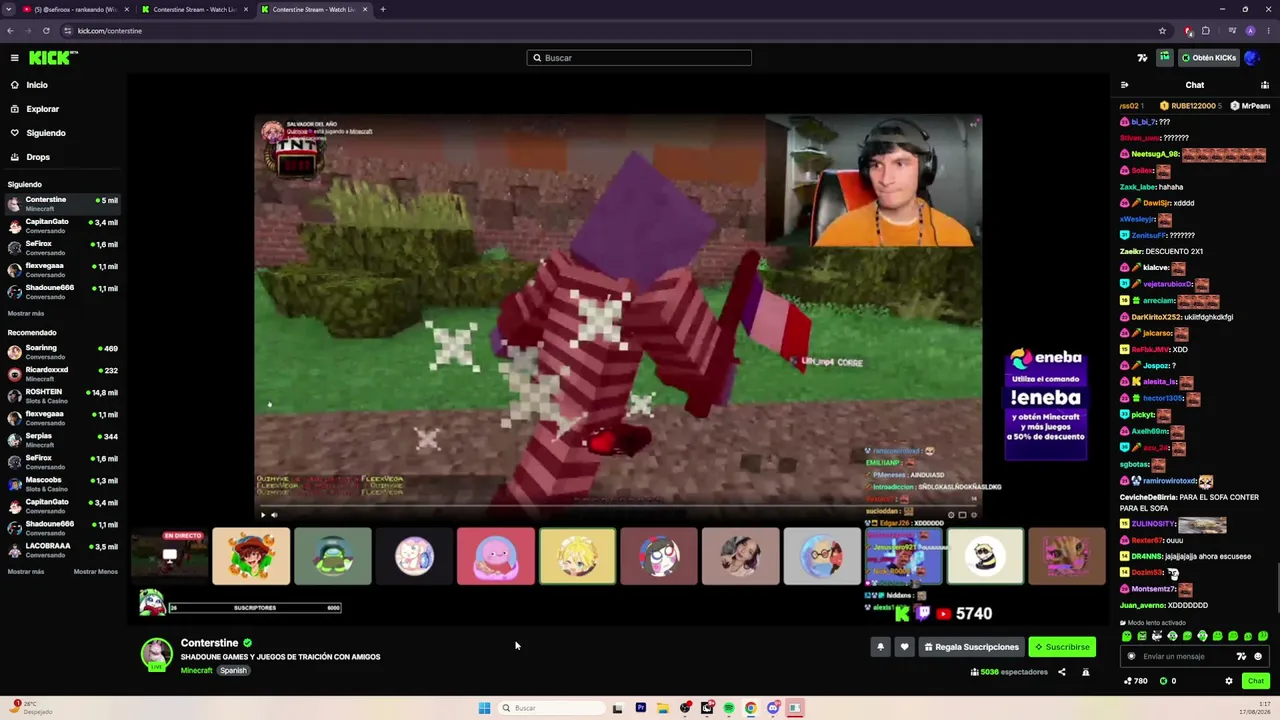Open the Spotify icon in the taskbar

729,708
